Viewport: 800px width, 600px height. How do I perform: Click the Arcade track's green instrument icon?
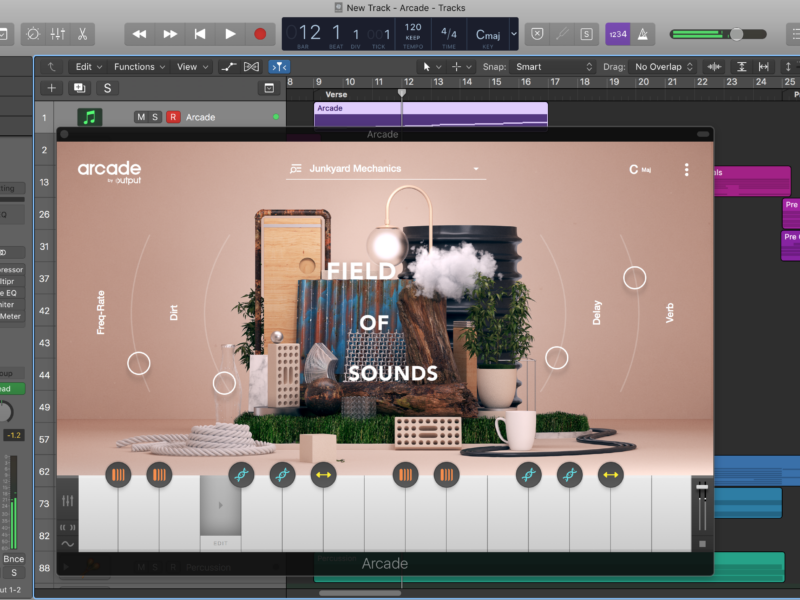coord(90,117)
